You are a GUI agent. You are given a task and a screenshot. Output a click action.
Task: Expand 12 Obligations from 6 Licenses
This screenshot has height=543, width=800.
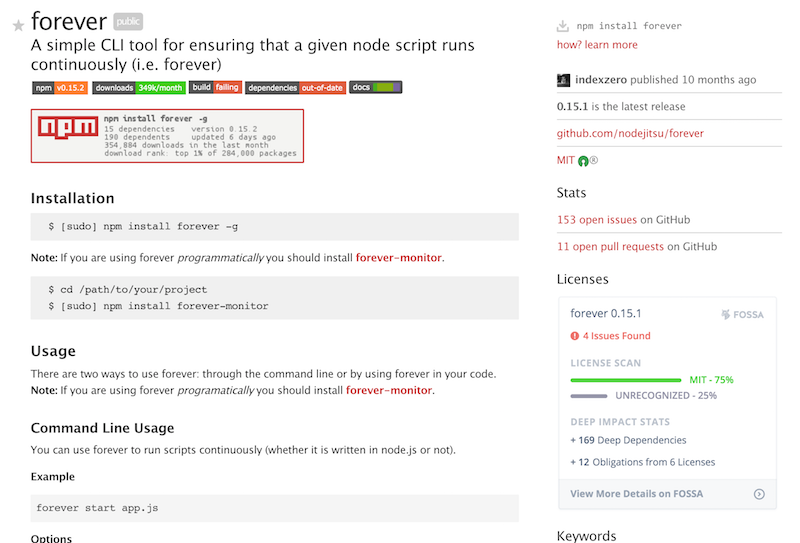tap(642, 462)
